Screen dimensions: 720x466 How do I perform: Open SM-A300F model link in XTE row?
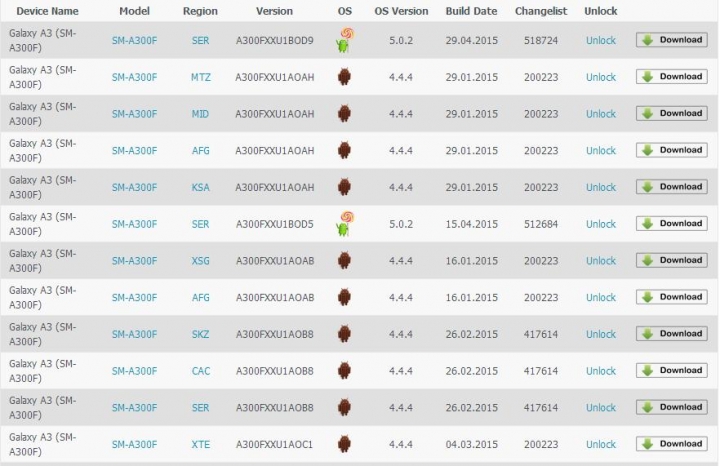click(134, 444)
